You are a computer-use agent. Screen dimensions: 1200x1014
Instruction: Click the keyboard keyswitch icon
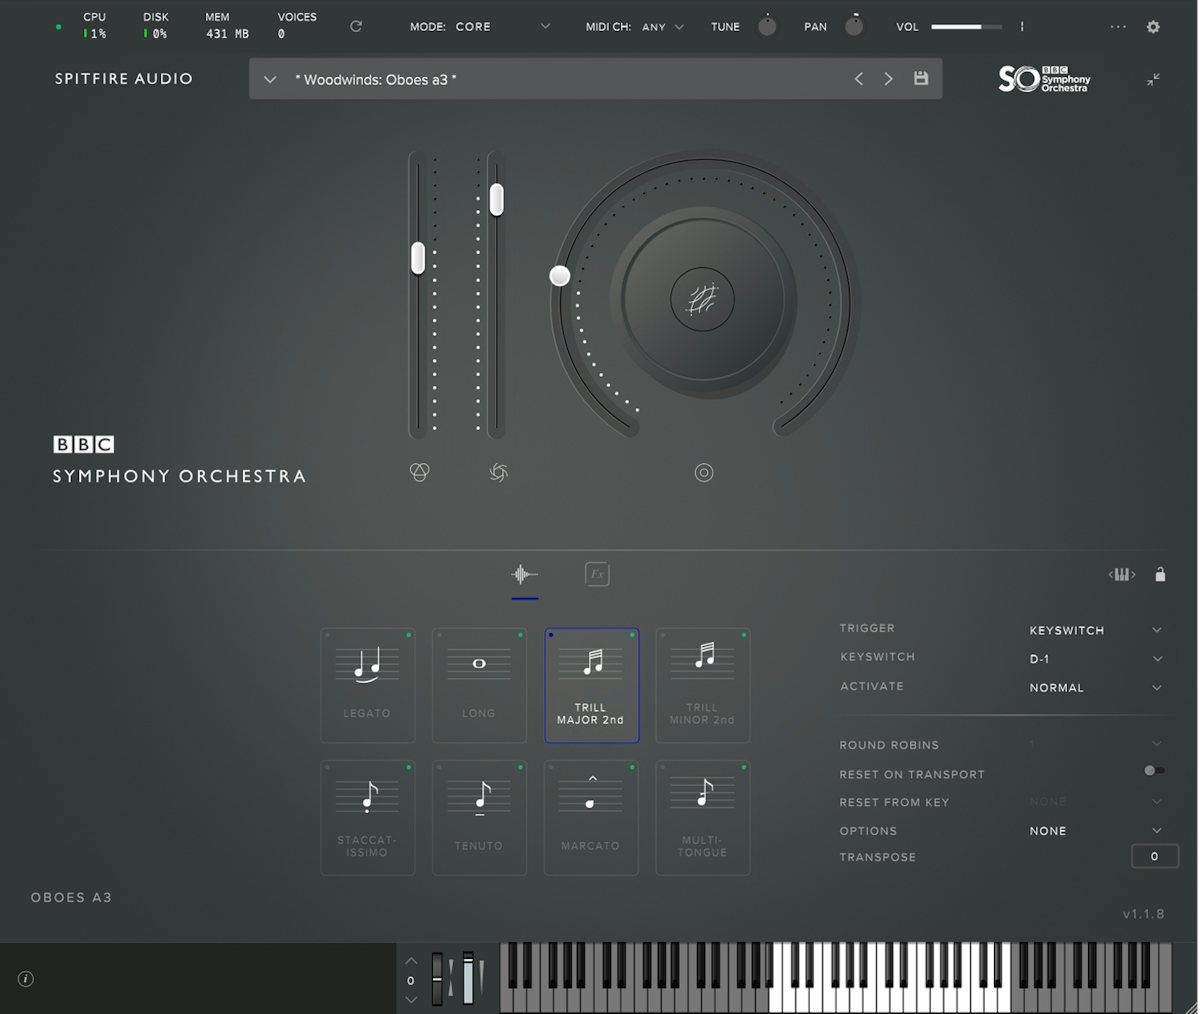[1122, 574]
